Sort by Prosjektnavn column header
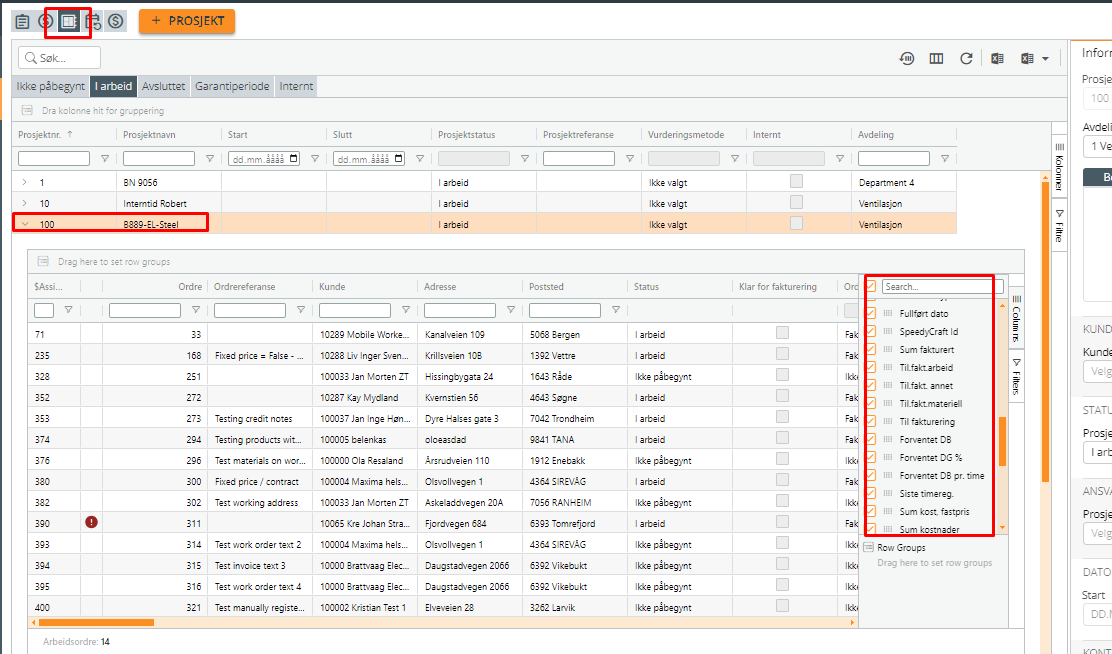The width and height of the screenshot is (1112, 654). 150,135
